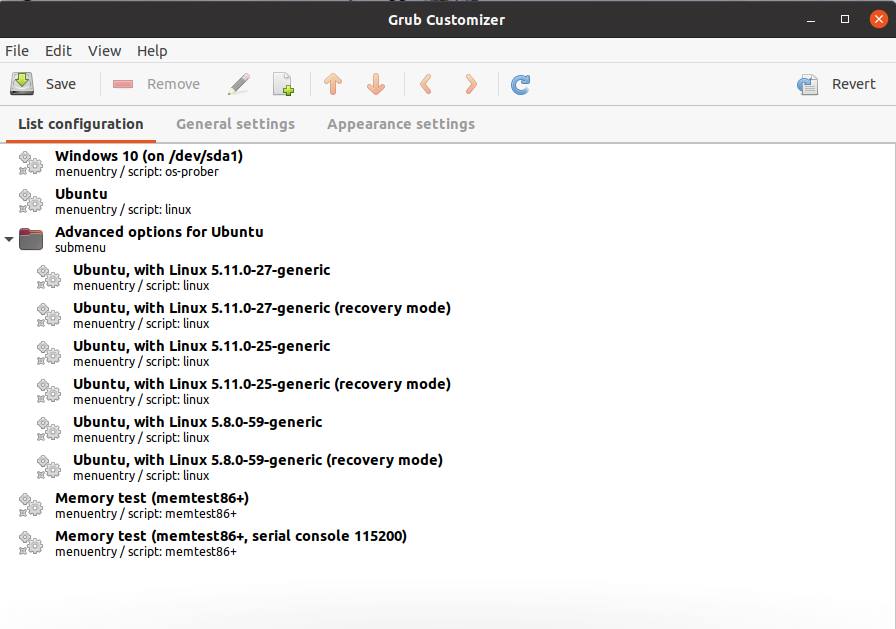The image size is (896, 629).
Task: Select the Ubuntu menuentry title
Action: (81, 194)
